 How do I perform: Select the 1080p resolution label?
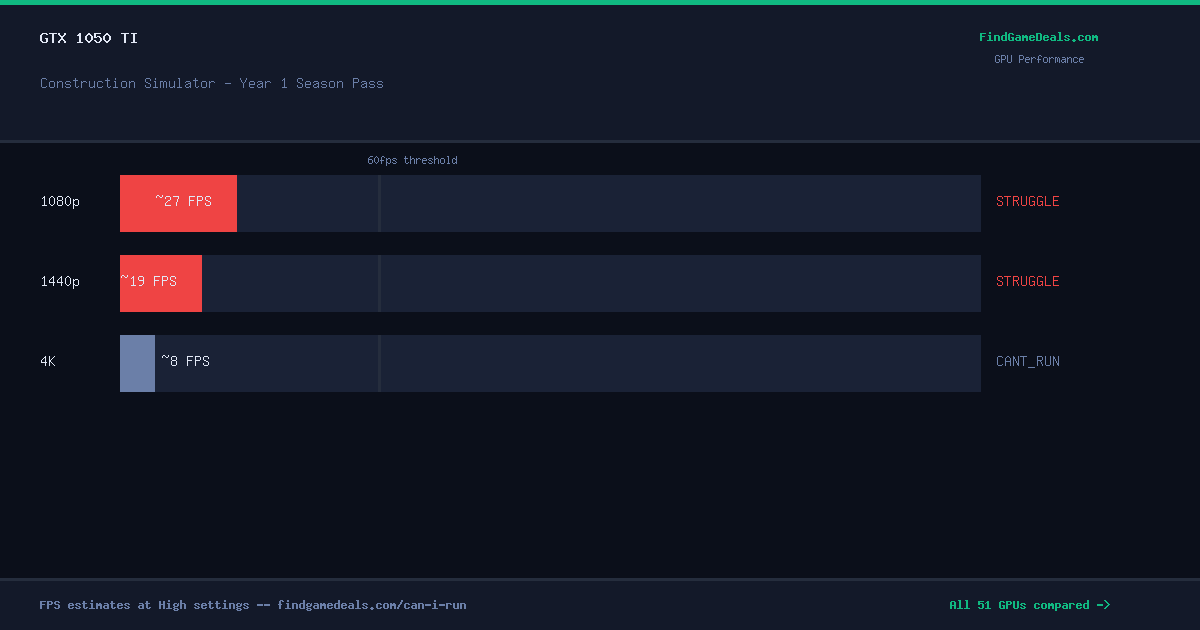click(60, 201)
